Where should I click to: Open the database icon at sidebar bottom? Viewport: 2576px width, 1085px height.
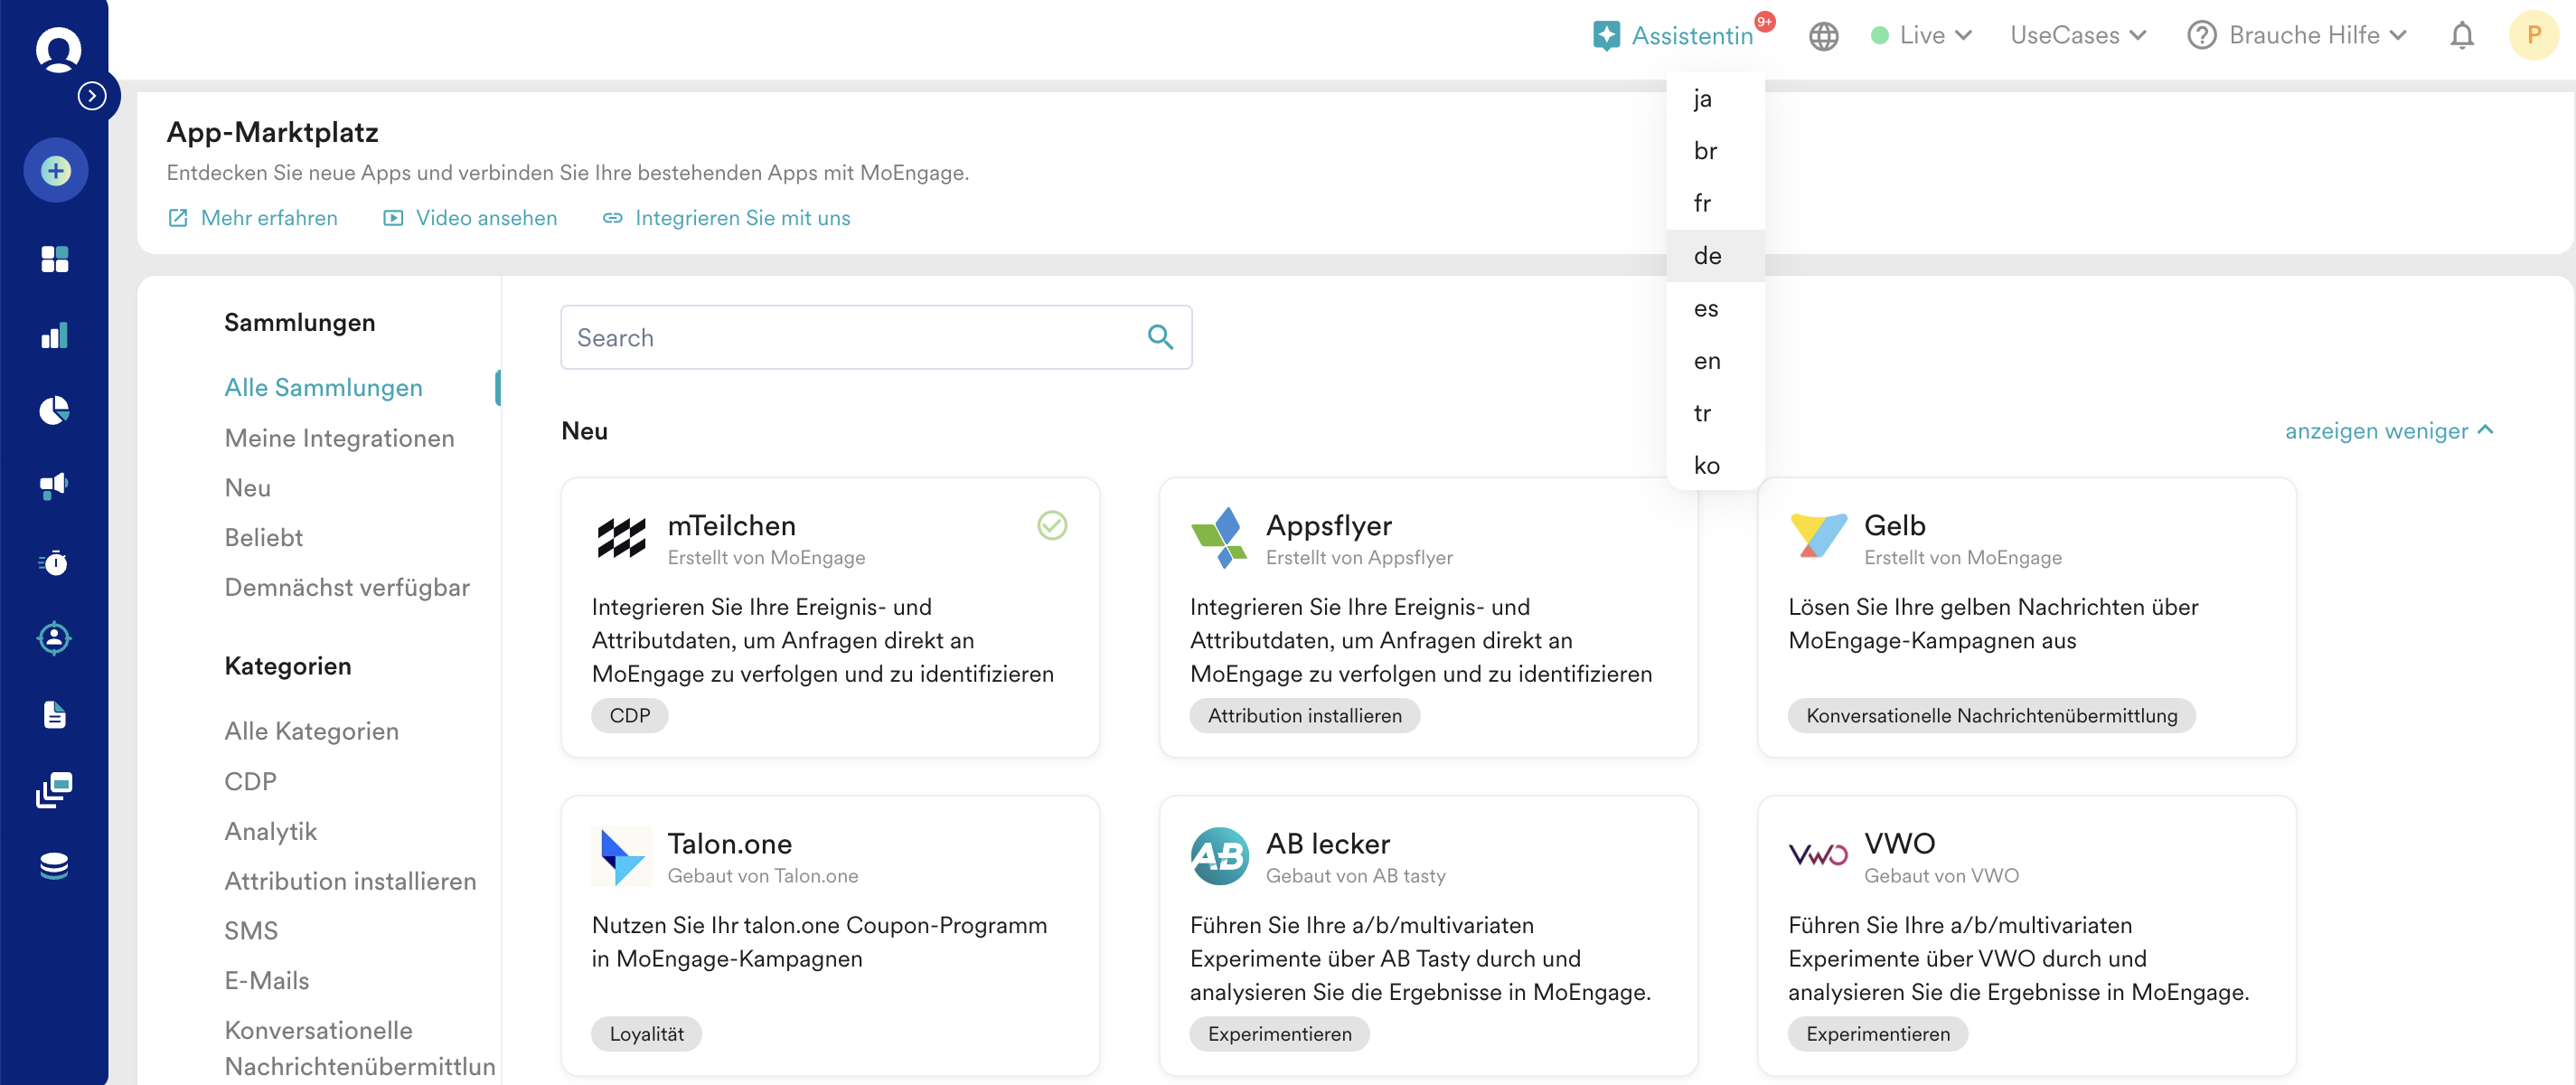point(54,864)
